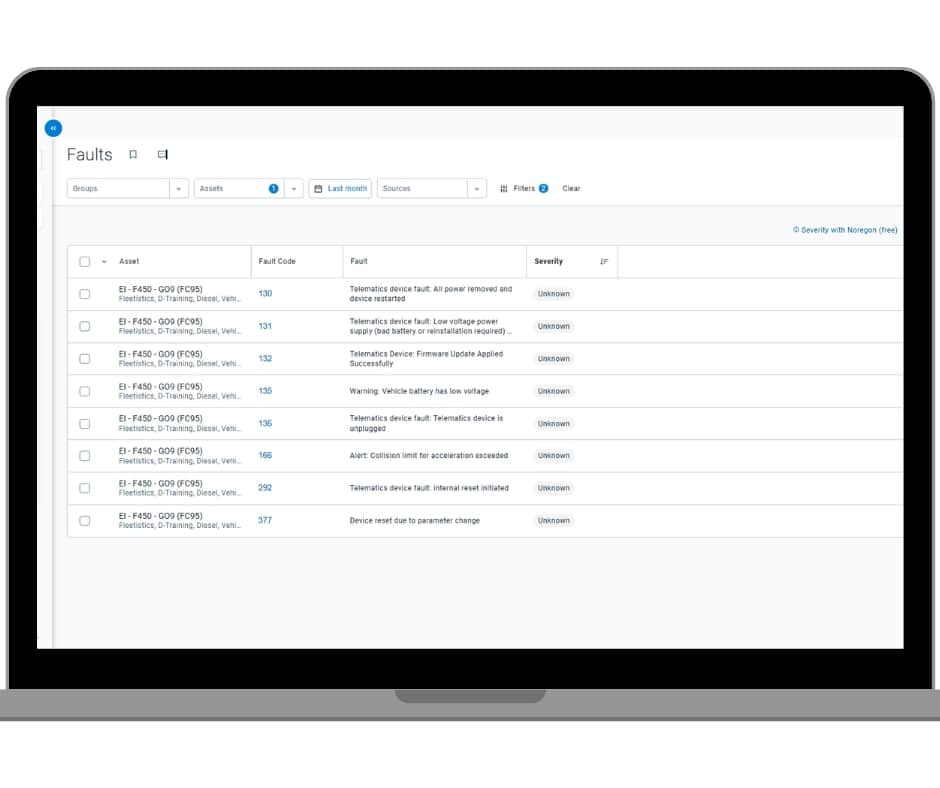
Task: Open fault code 131 link
Action: (x=265, y=326)
